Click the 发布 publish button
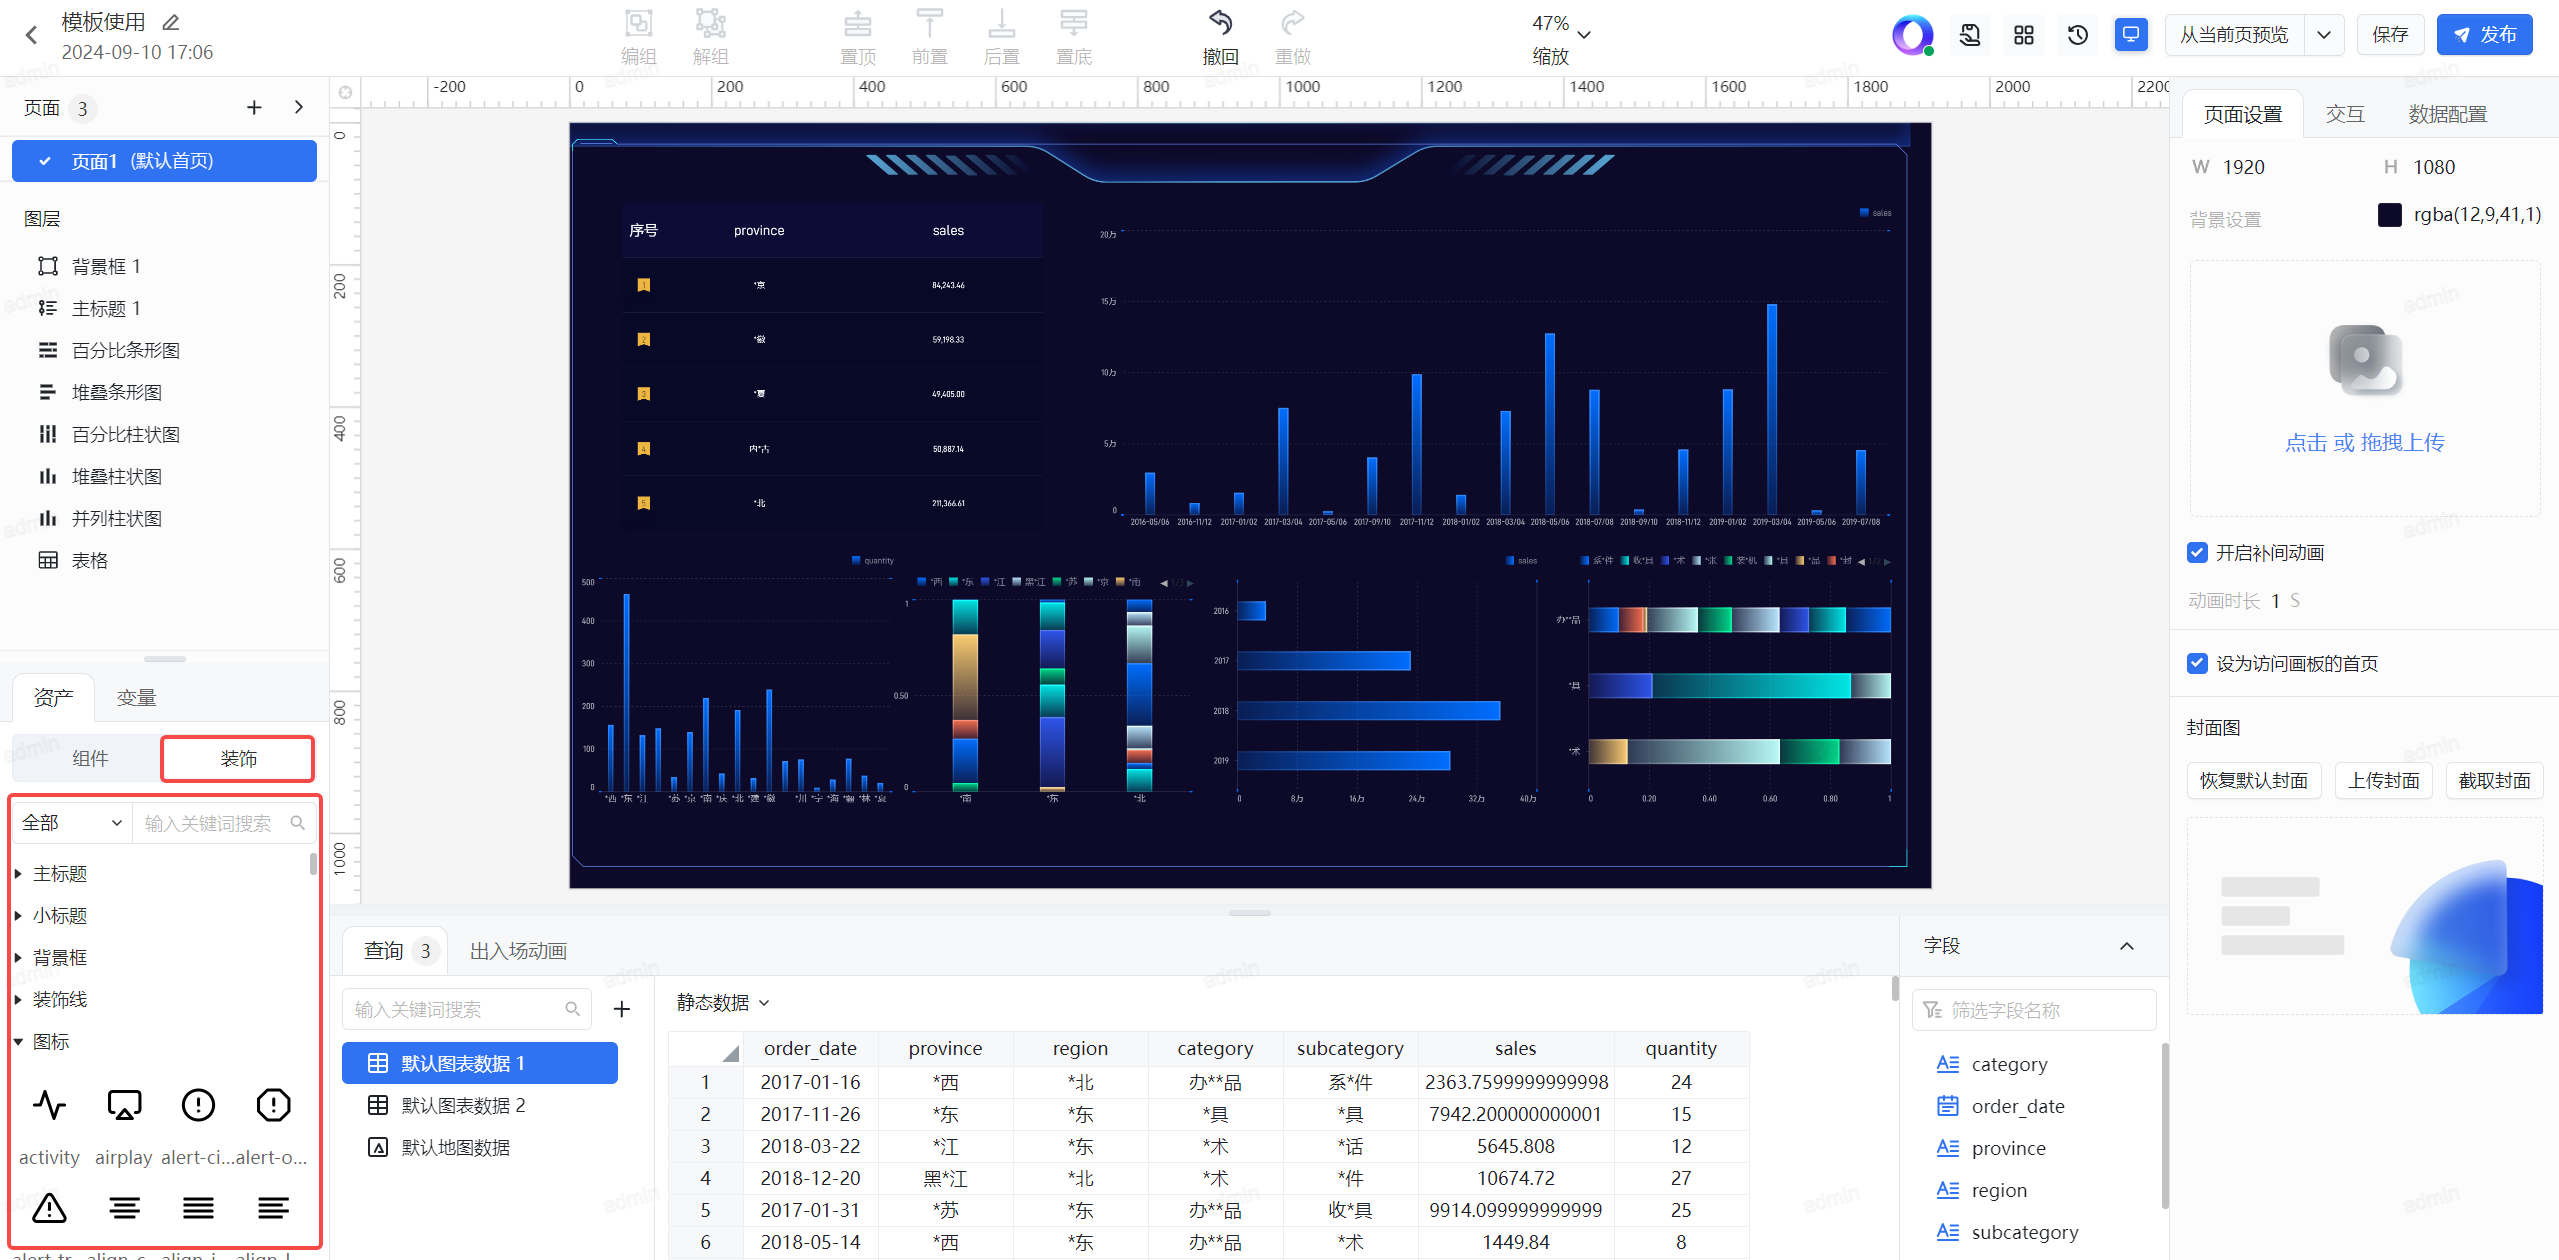2559x1260 pixels. (2484, 35)
